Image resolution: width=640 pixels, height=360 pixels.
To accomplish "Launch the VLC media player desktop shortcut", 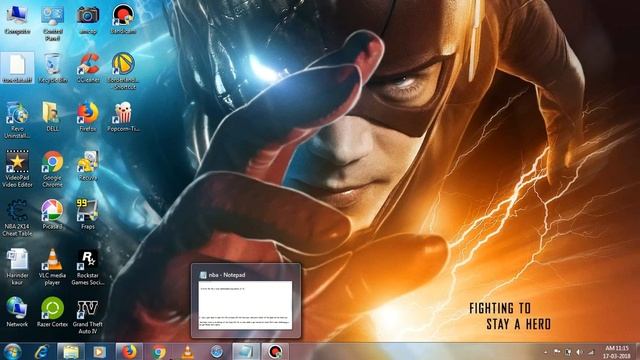I will click(52, 267).
